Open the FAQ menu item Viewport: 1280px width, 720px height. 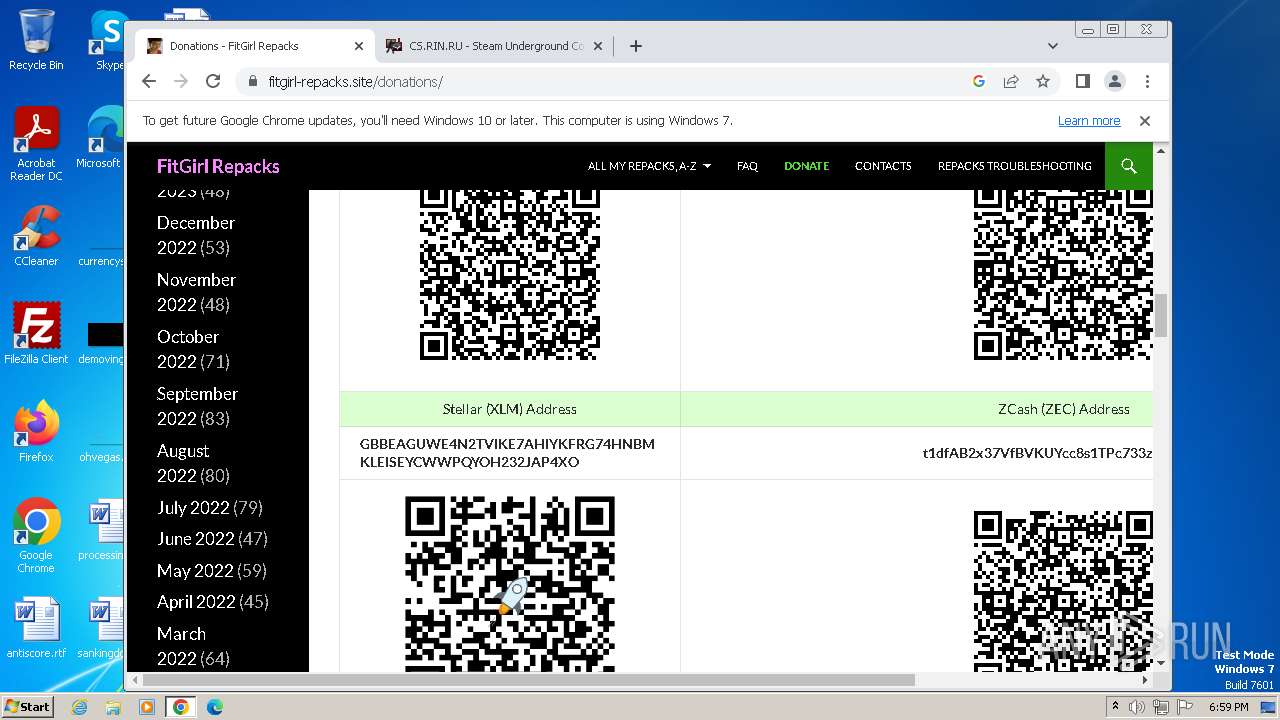[x=747, y=166]
